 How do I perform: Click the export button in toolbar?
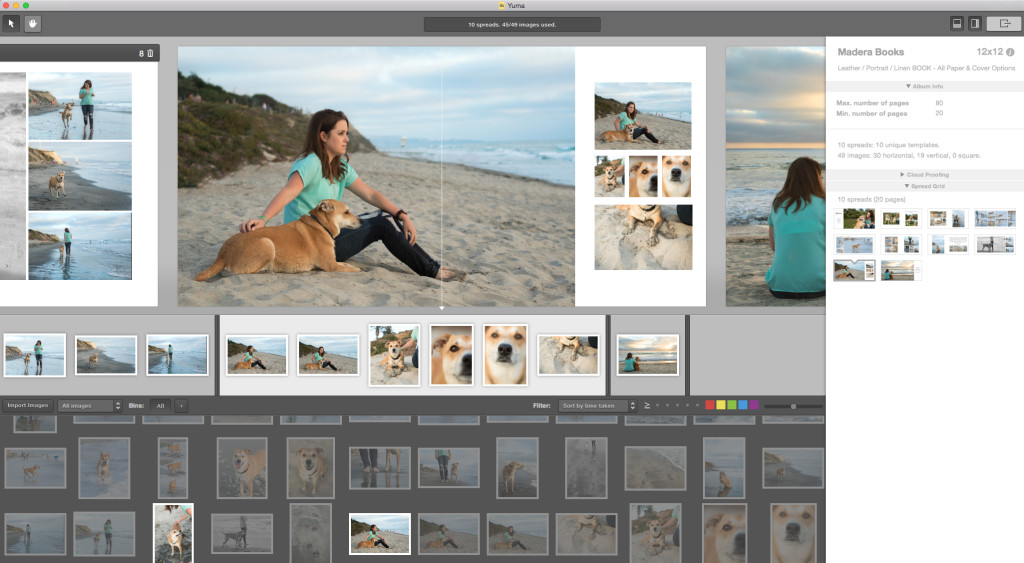[1004, 24]
